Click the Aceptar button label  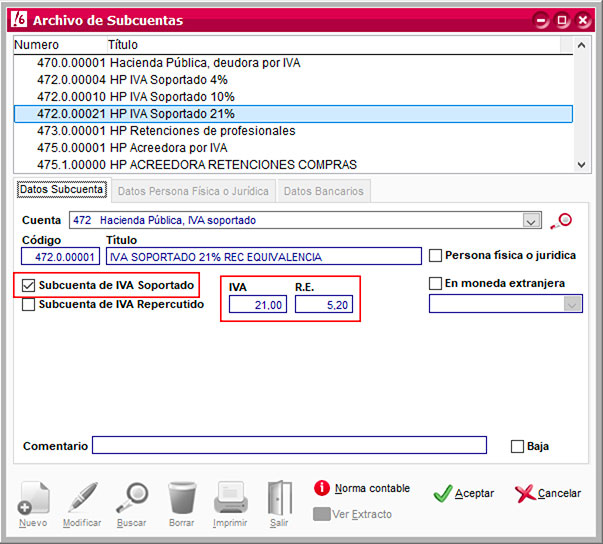(474, 493)
